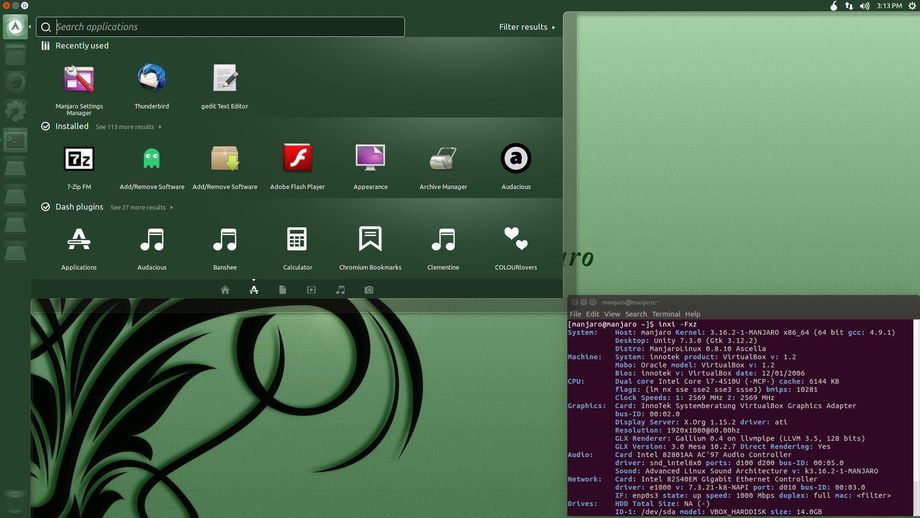Open the Terminal menu in terminal window
Screen dimensions: 920x518
tap(666, 314)
